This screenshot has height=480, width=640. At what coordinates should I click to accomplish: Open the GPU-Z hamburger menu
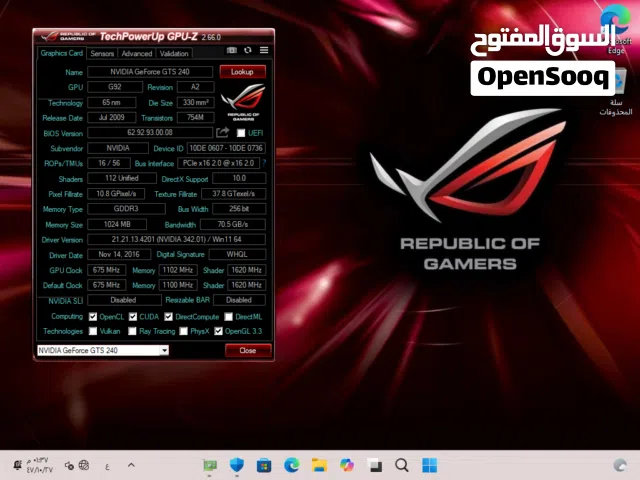(264, 50)
